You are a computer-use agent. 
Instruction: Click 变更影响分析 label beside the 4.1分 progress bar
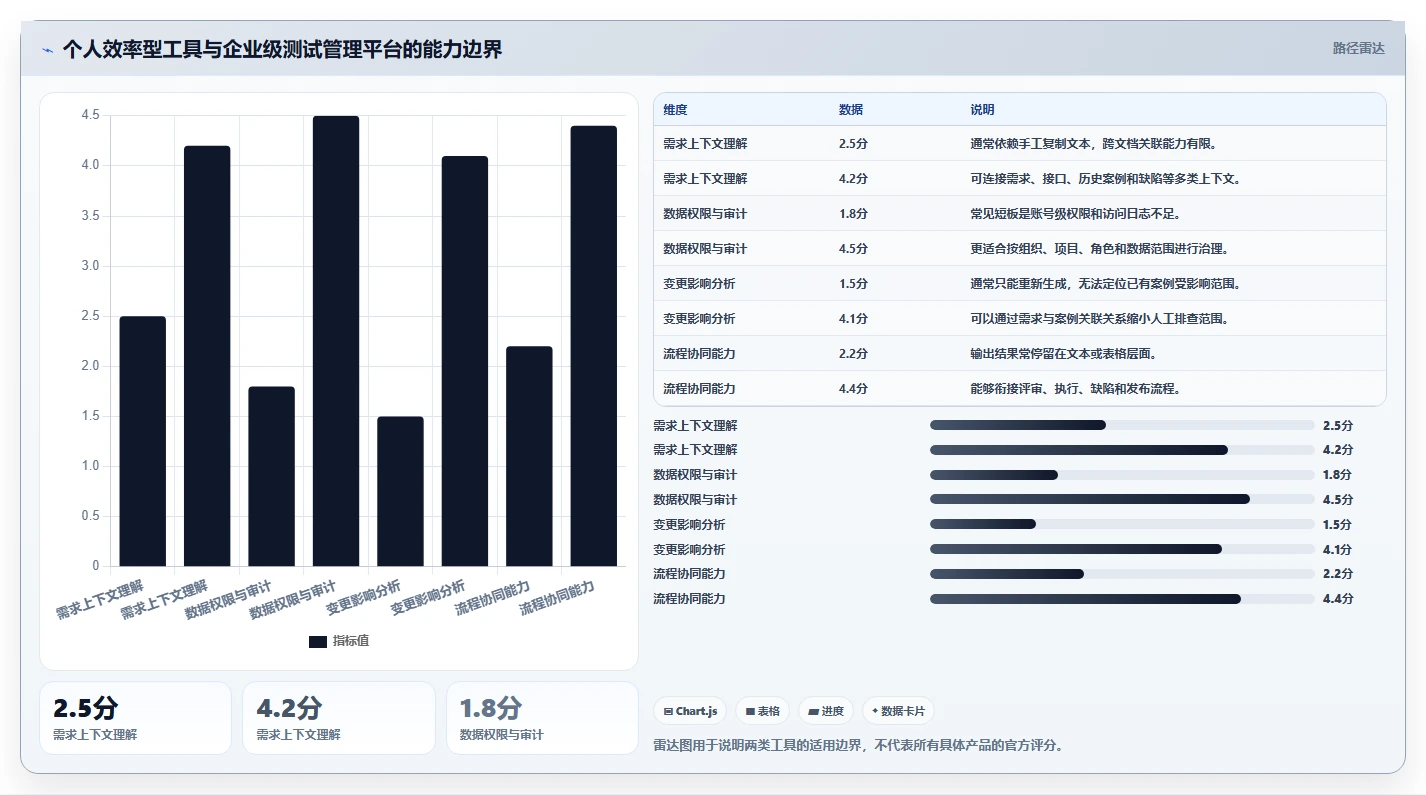click(689, 549)
